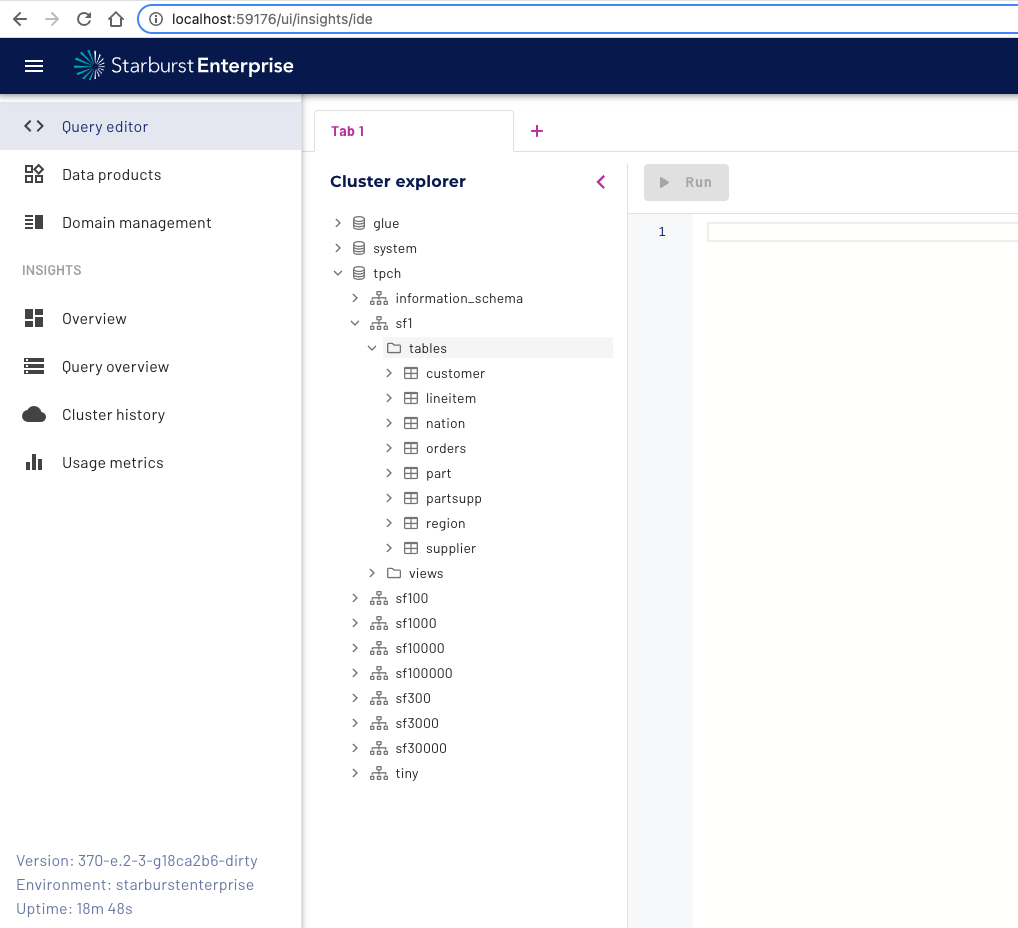This screenshot has width=1018, height=928.
Task: Reload the current page
Action: click(x=84, y=19)
